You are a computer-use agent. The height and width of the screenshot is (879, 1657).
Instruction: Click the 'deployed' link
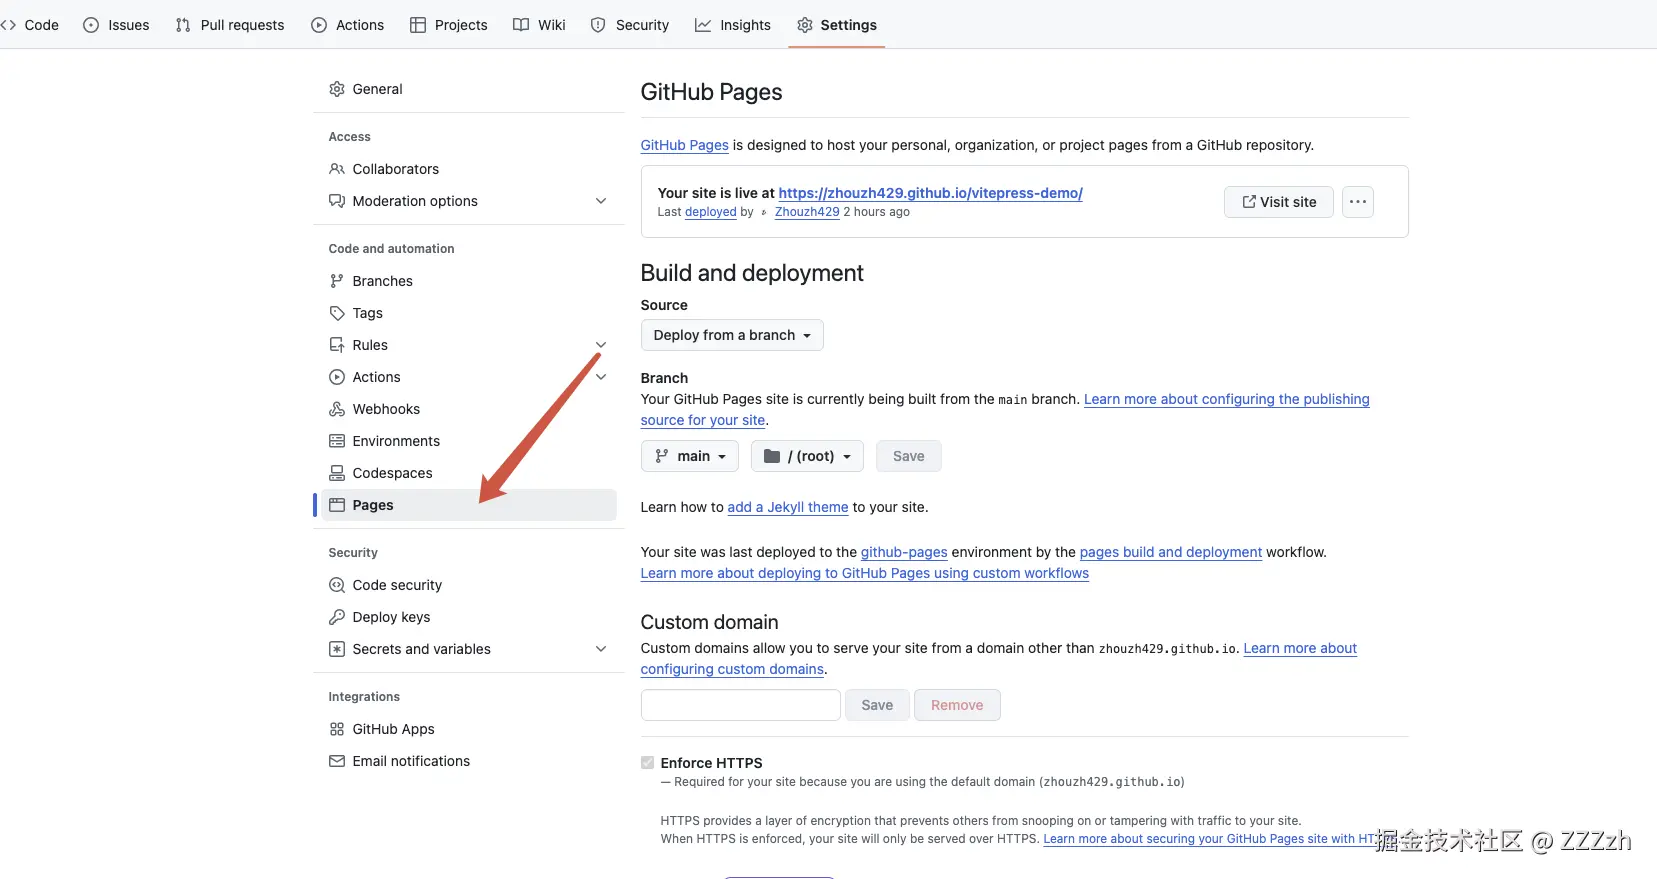click(710, 212)
